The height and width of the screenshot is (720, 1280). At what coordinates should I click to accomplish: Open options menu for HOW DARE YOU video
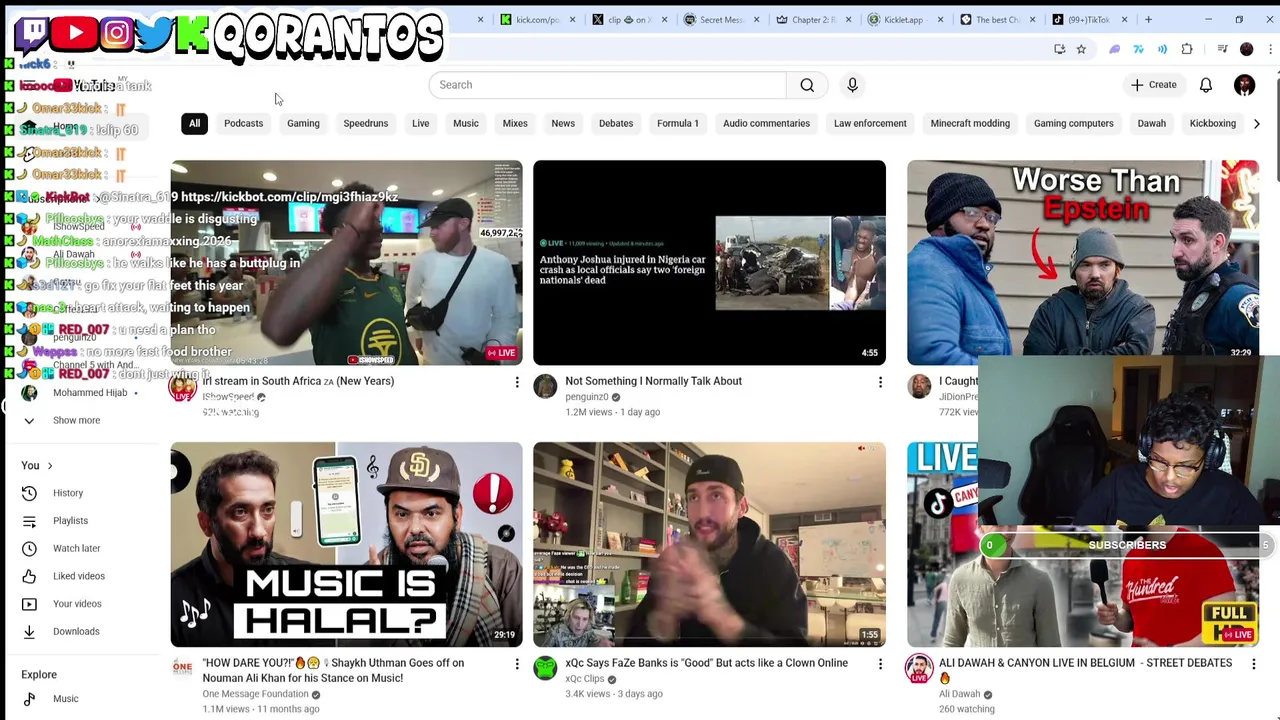[517, 664]
